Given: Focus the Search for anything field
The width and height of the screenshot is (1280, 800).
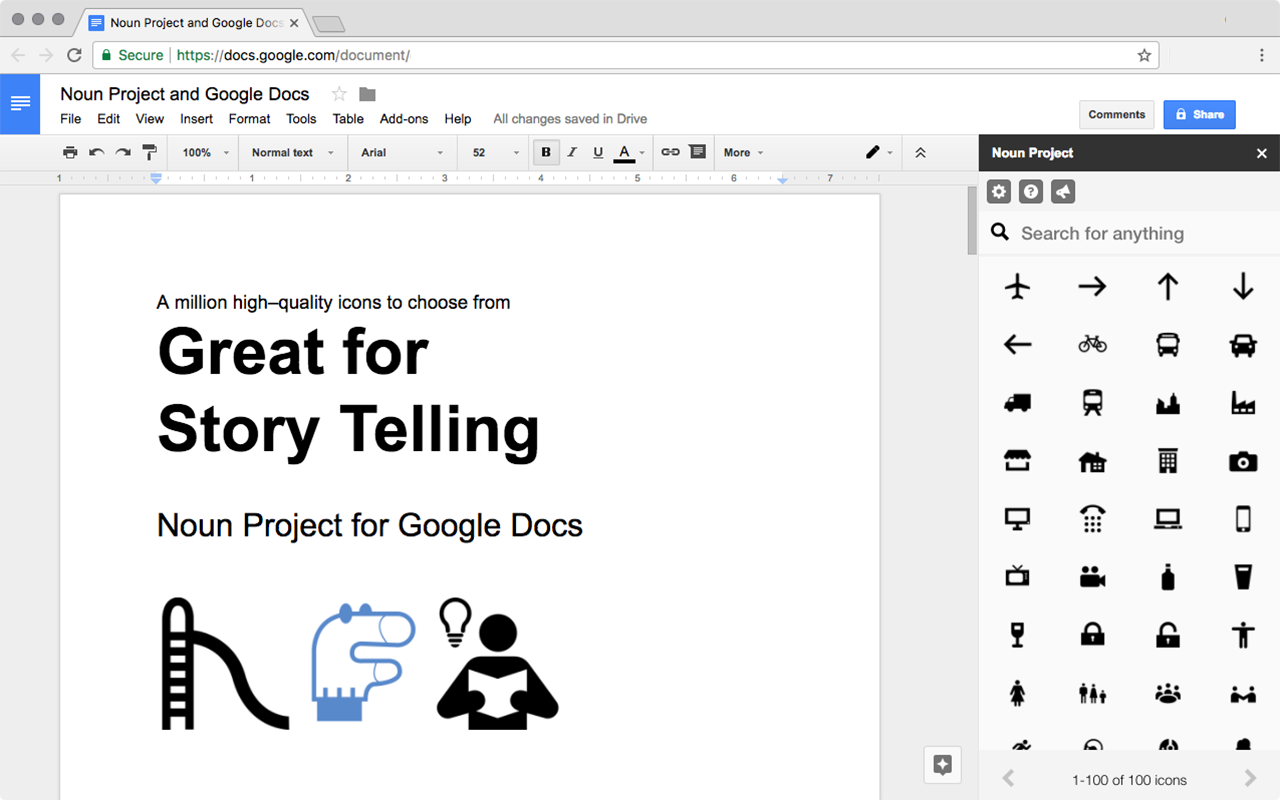Looking at the screenshot, I should [1129, 233].
